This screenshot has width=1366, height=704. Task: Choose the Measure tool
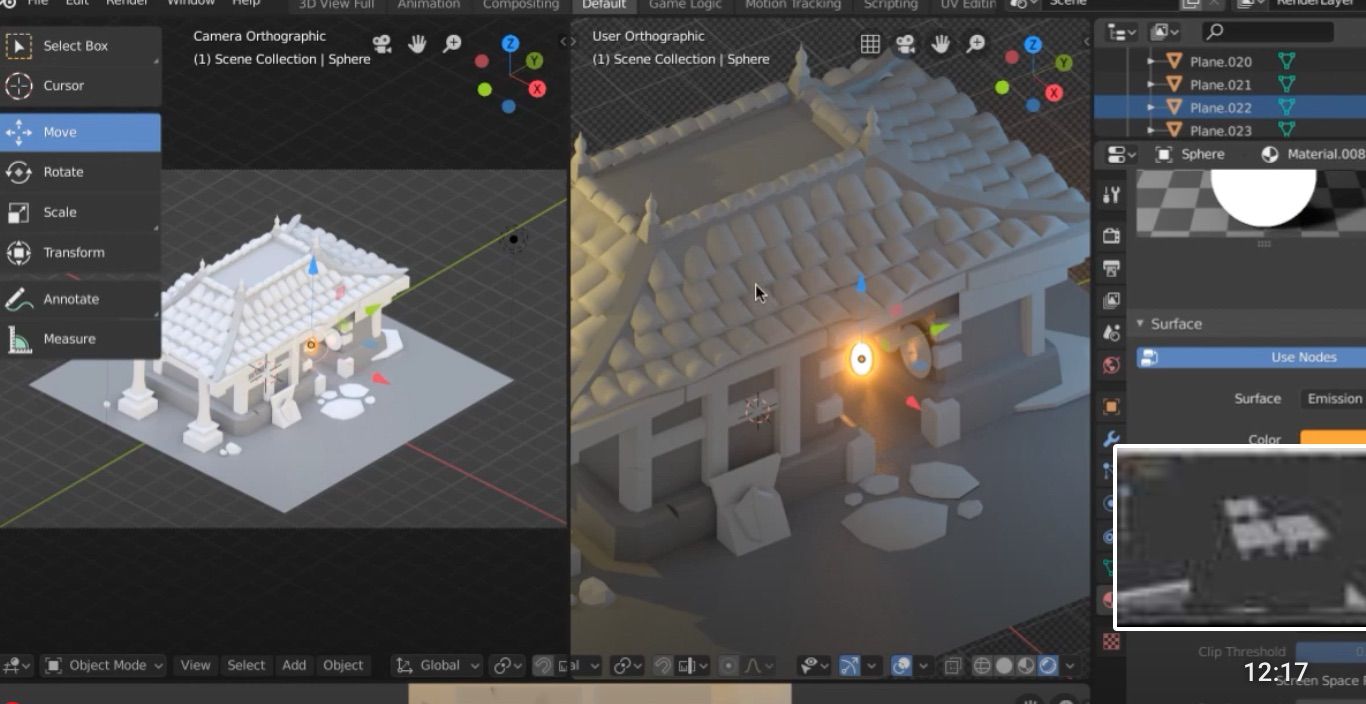80,339
